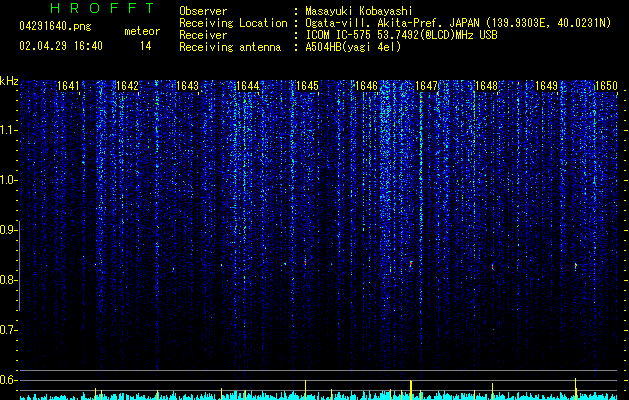Click the 1647 time marker
629x400 pixels.
pos(426,86)
